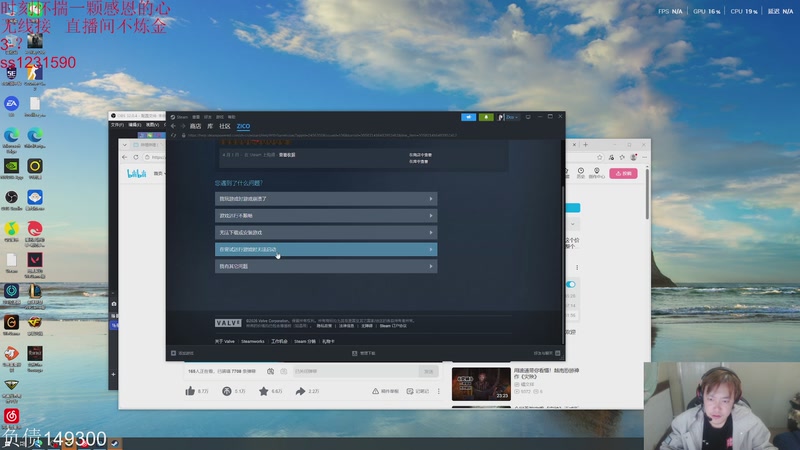Open 管理下载 in Steam bottom bar

tap(364, 353)
